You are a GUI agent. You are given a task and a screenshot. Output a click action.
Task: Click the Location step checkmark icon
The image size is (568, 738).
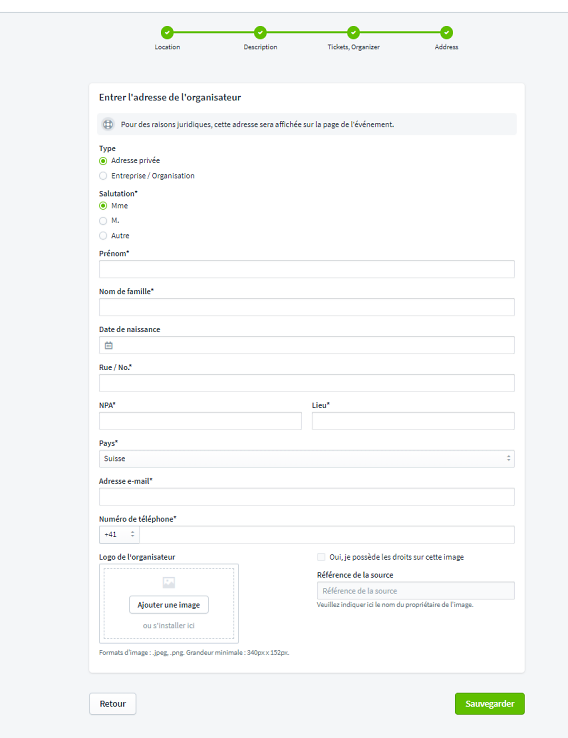[x=167, y=32]
